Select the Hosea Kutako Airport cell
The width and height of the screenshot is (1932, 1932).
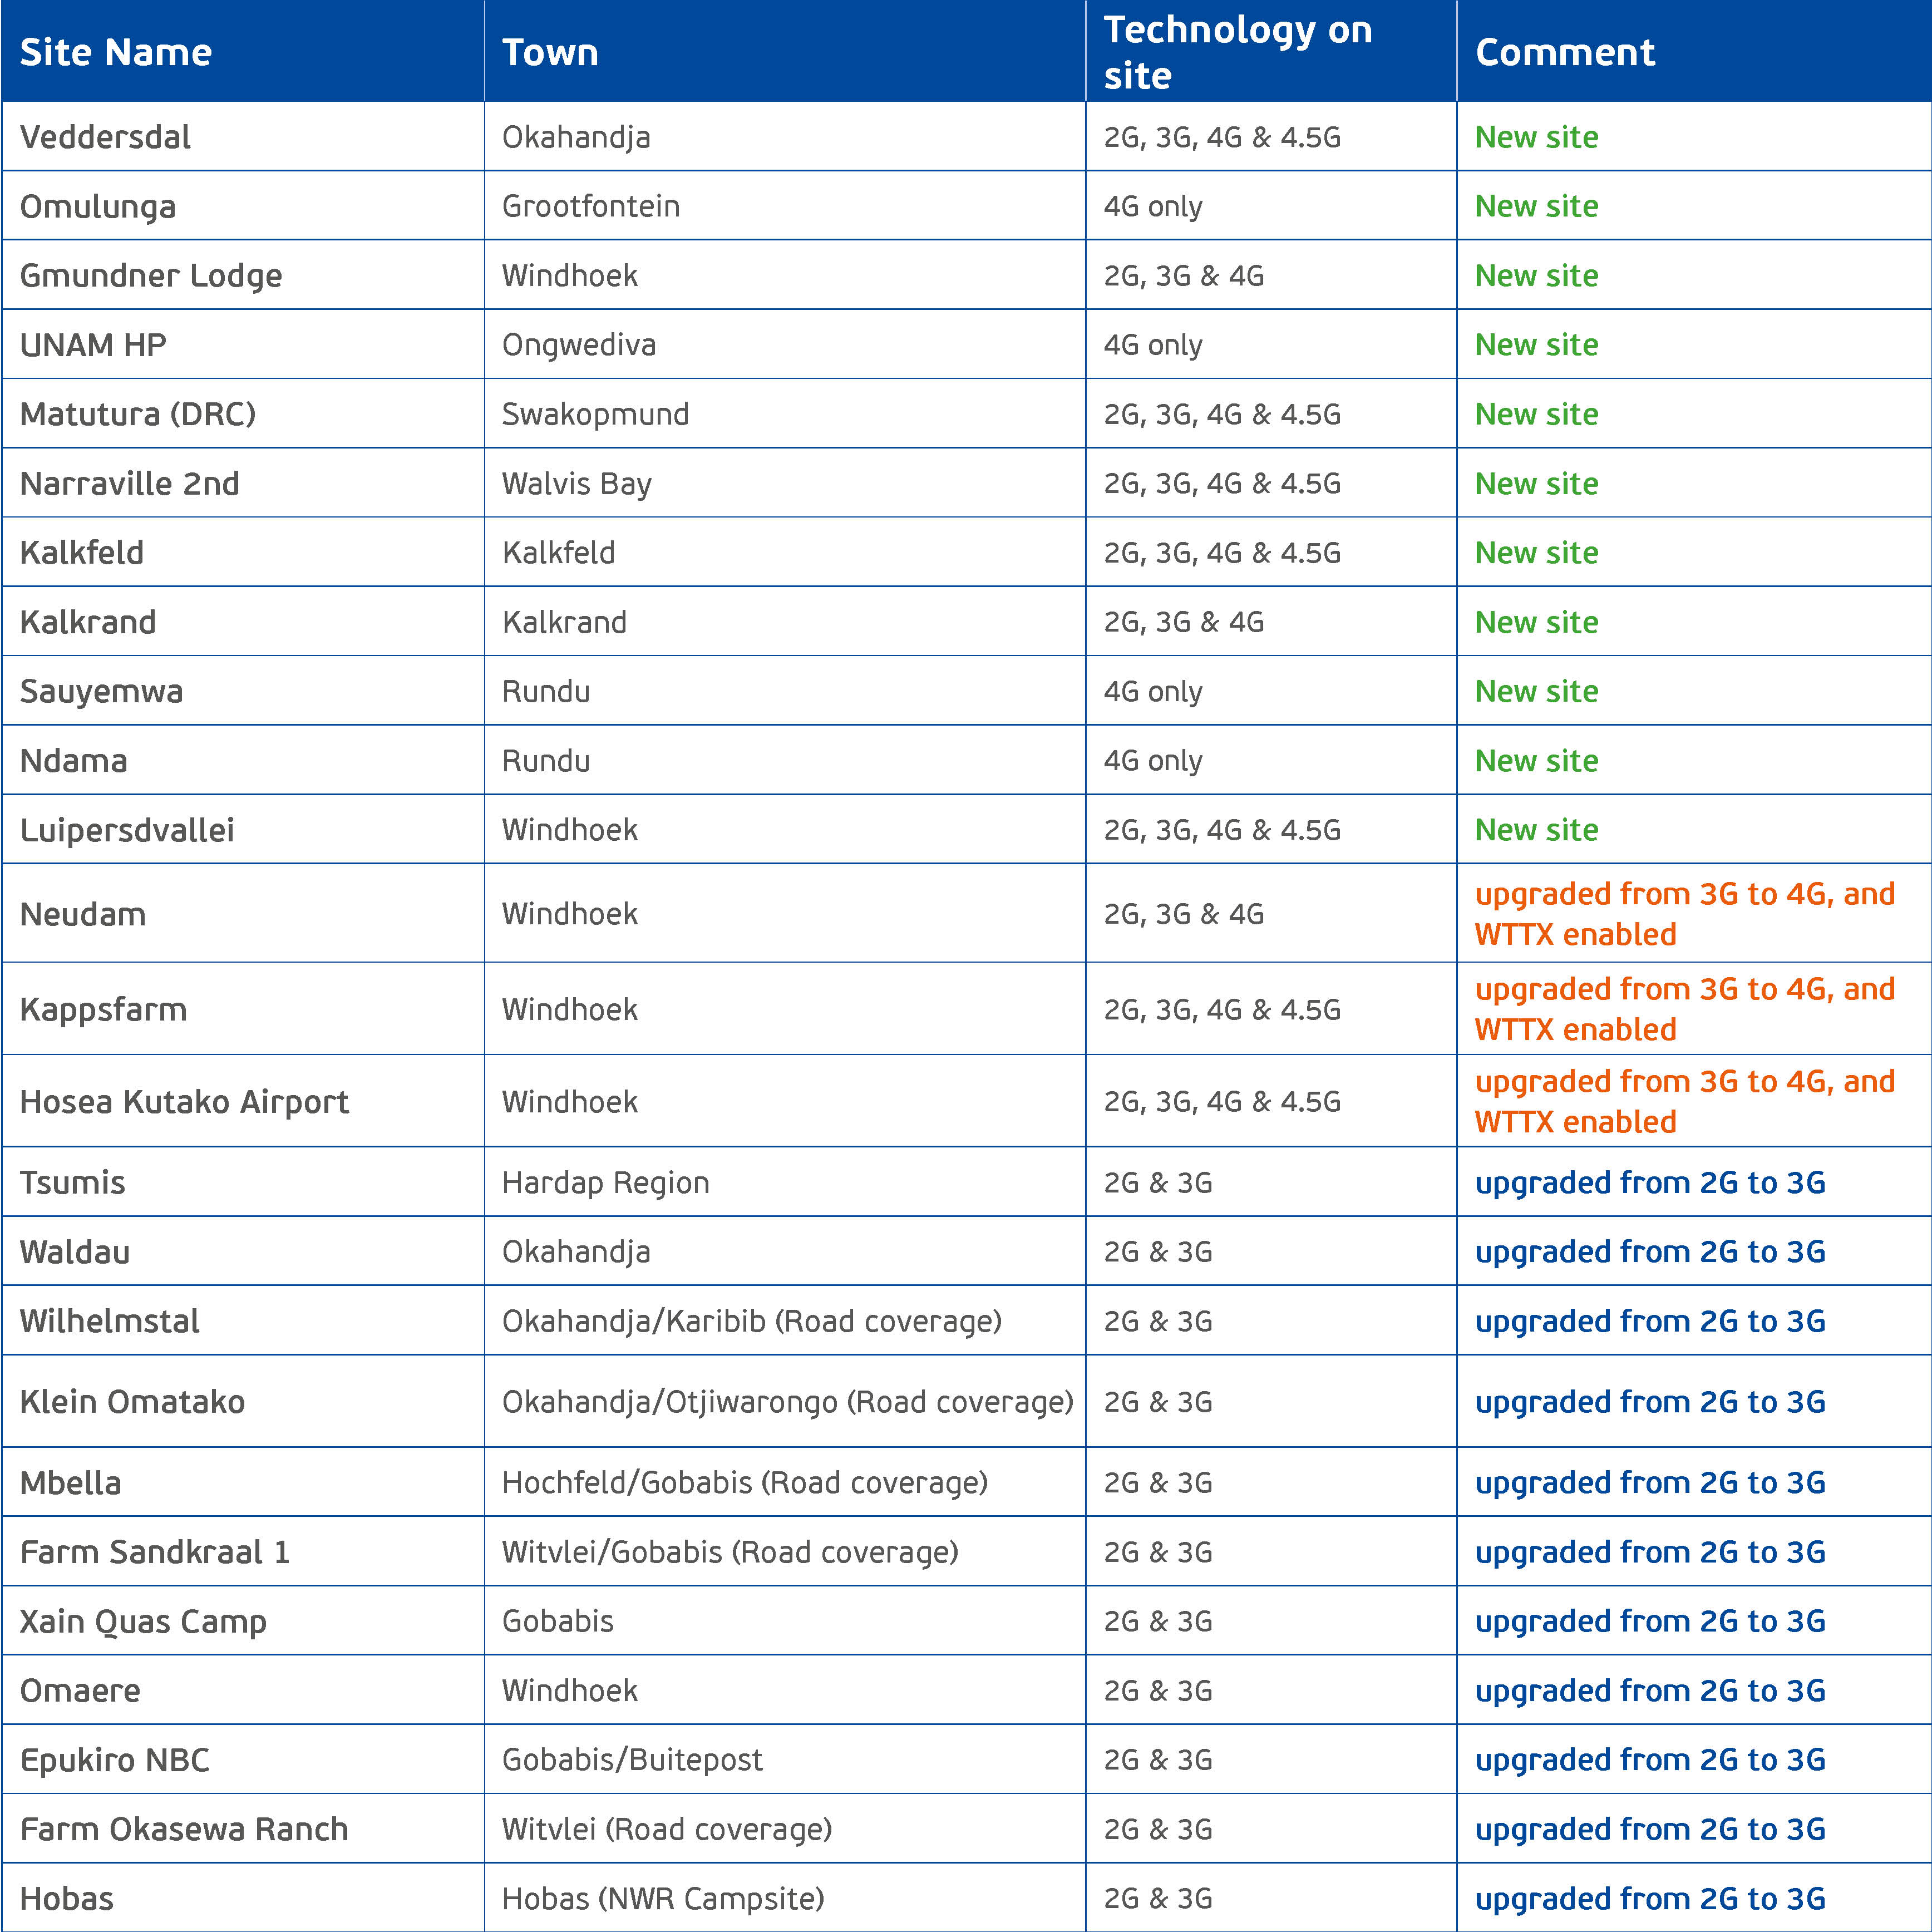pos(184,1101)
